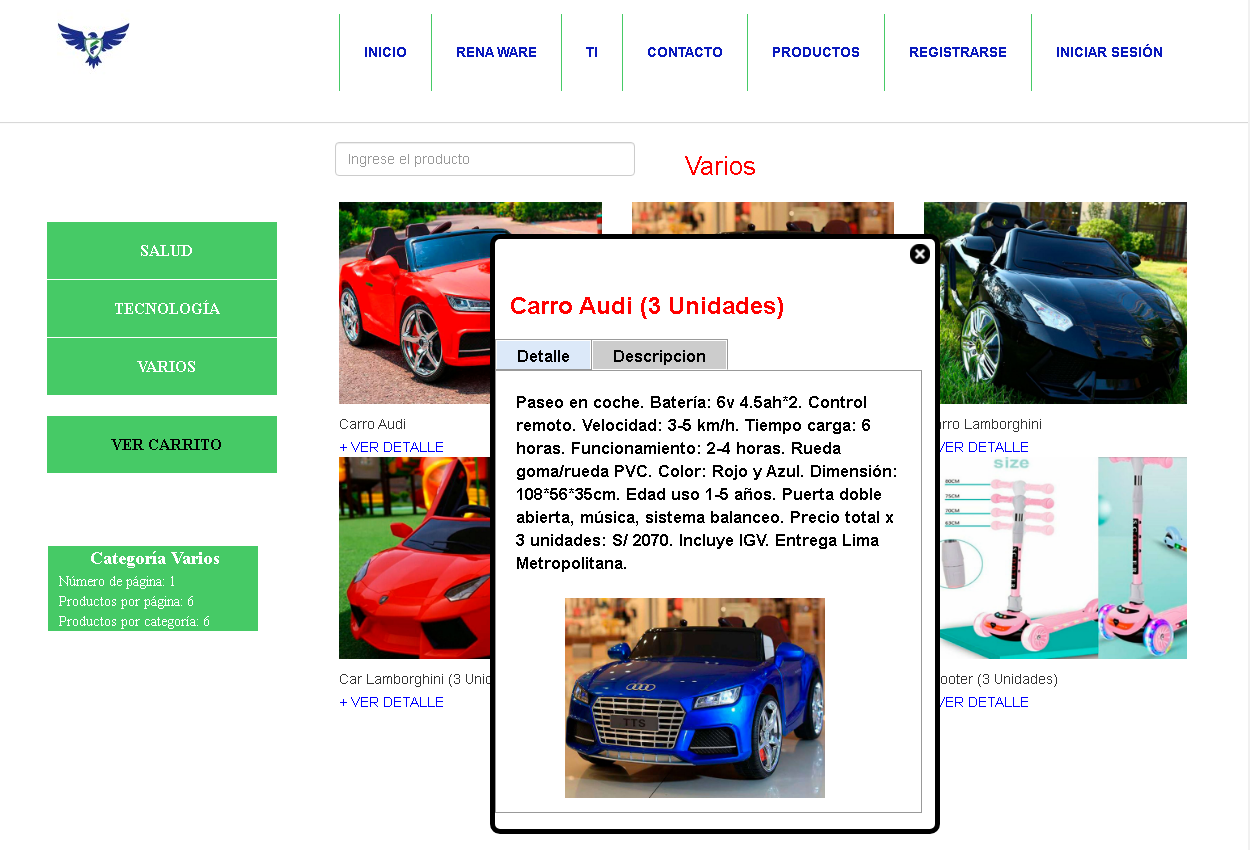Screen dimensions: 1250x850
Task: Select the Detalle tab
Action: tap(543, 356)
